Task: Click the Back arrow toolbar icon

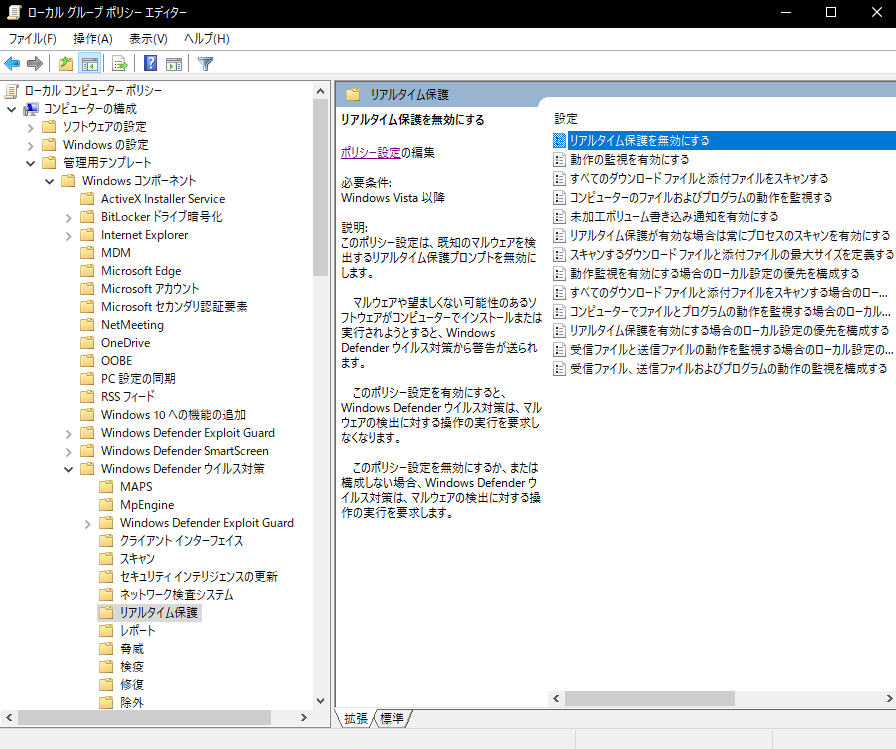Action: pyautogui.click(x=12, y=63)
